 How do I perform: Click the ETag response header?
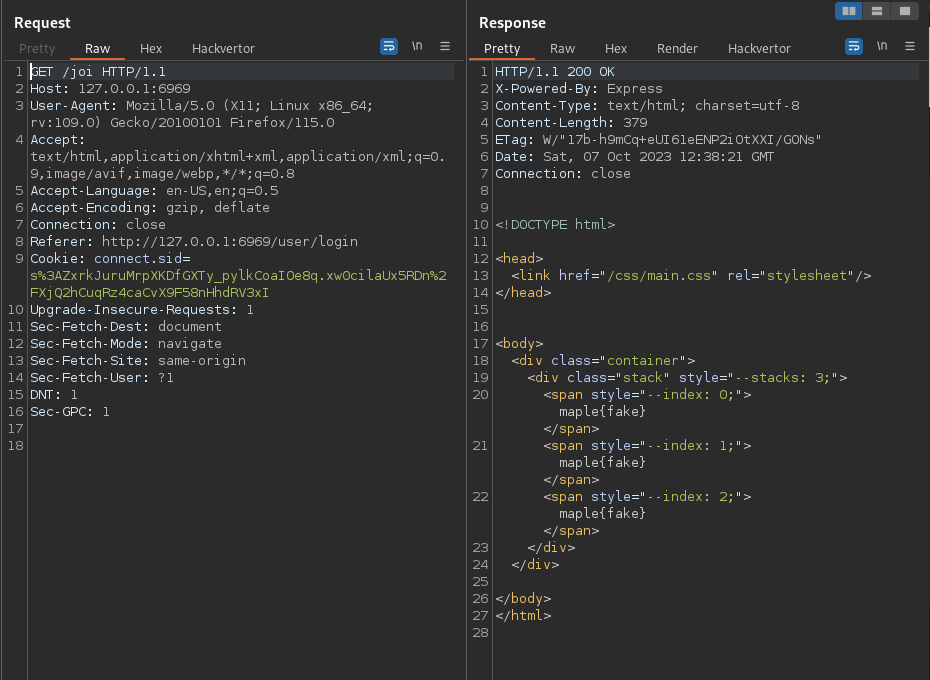[658, 140]
